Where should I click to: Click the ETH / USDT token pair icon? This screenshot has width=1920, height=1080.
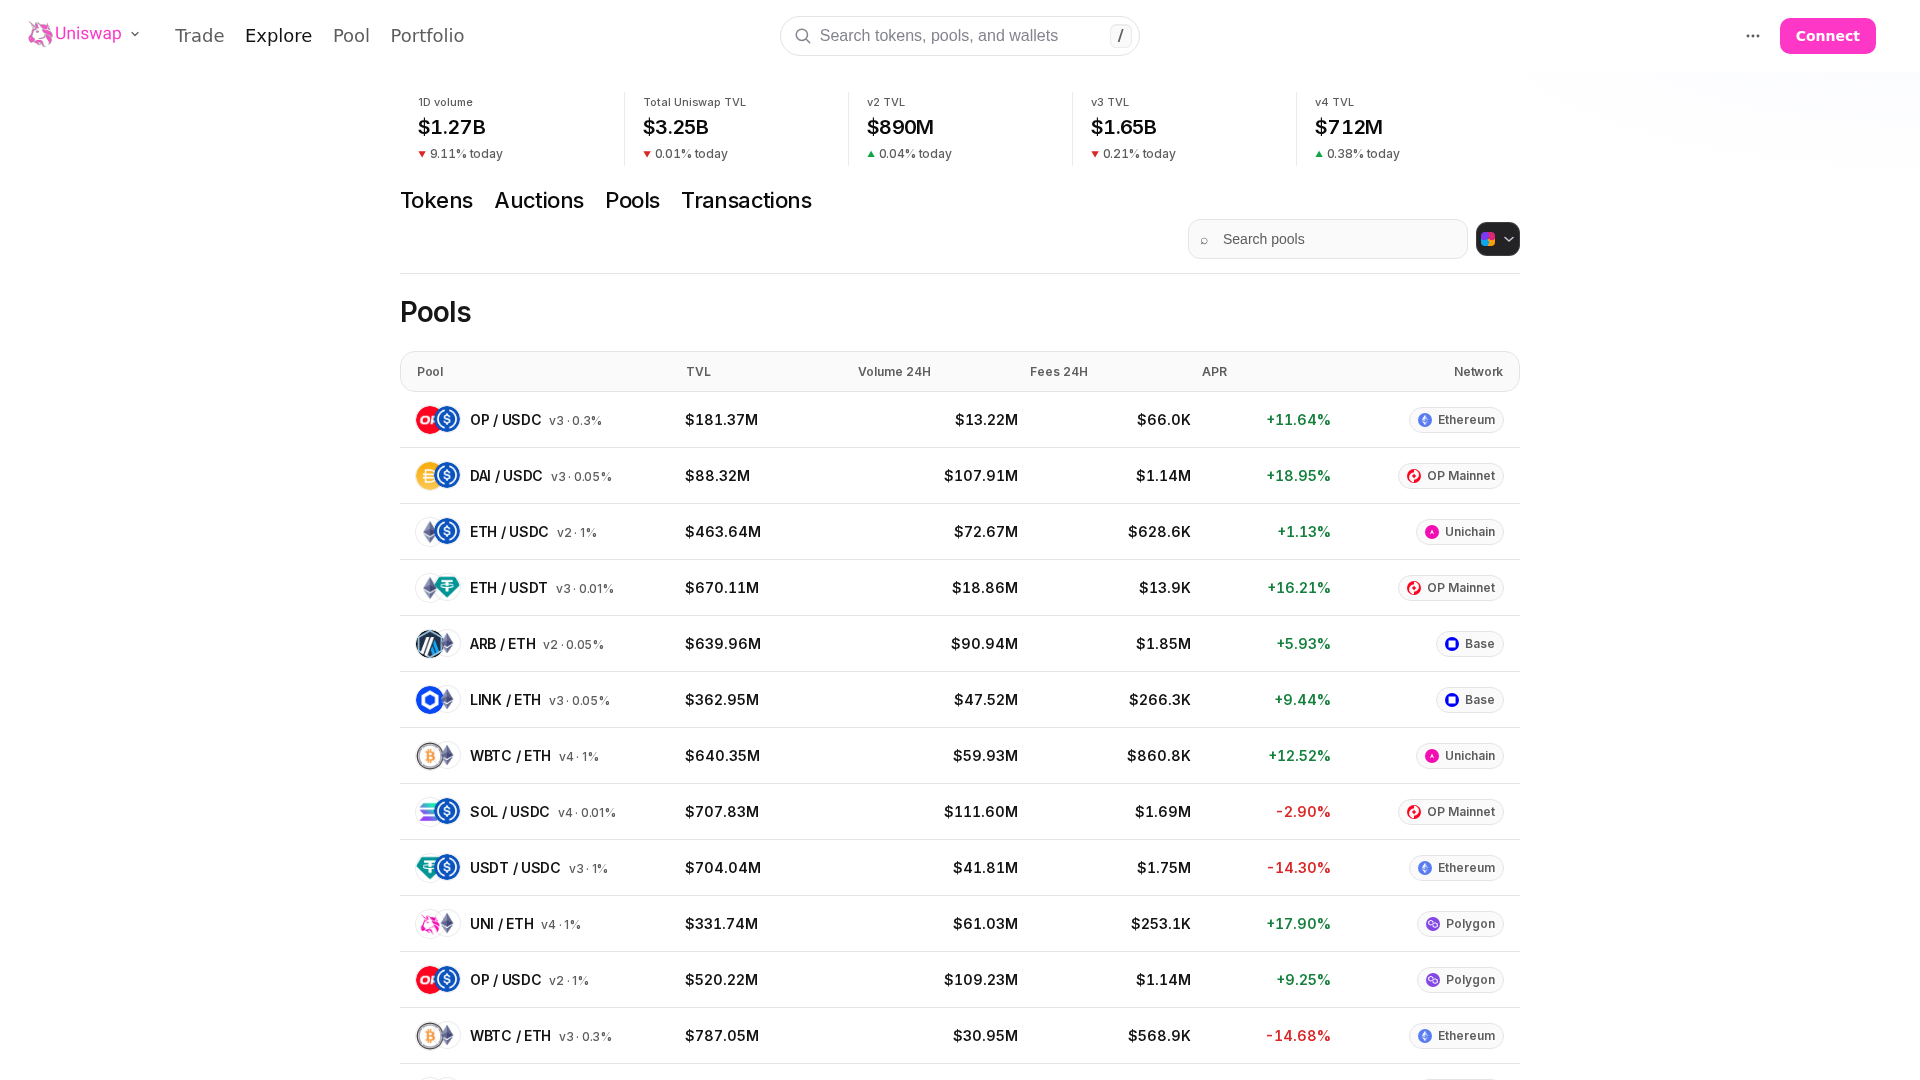click(x=438, y=588)
